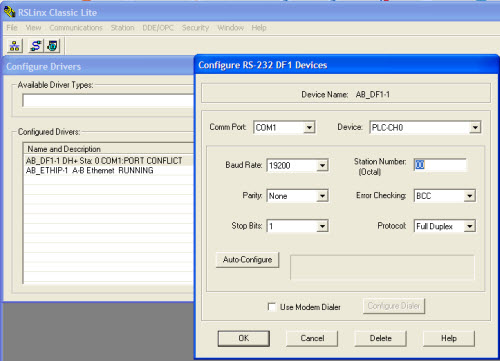Click the Driver Diagnostics toolbar icon

click(x=53, y=46)
